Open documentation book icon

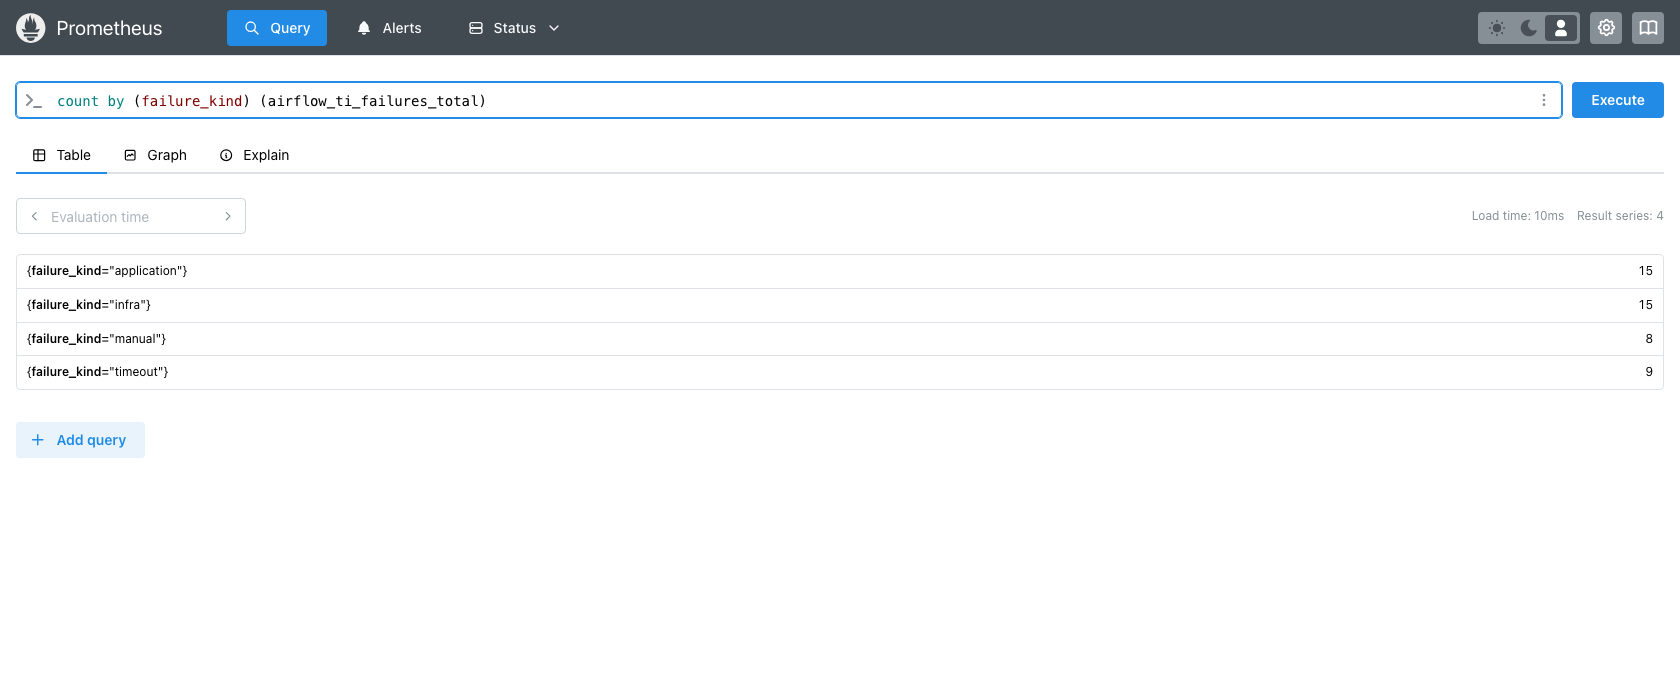click(x=1648, y=28)
